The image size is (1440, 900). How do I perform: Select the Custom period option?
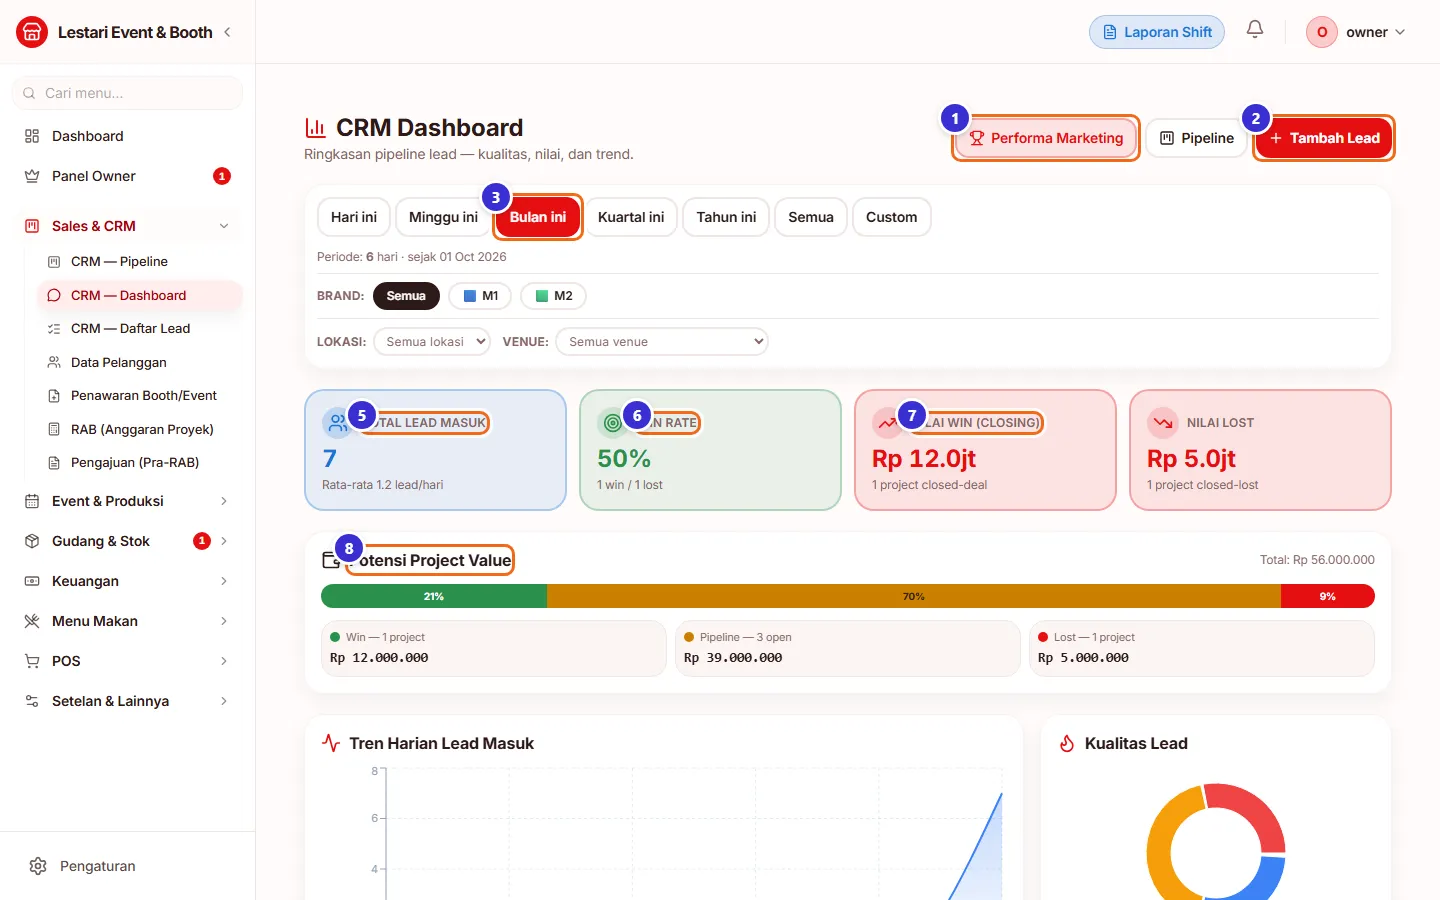[x=892, y=217]
